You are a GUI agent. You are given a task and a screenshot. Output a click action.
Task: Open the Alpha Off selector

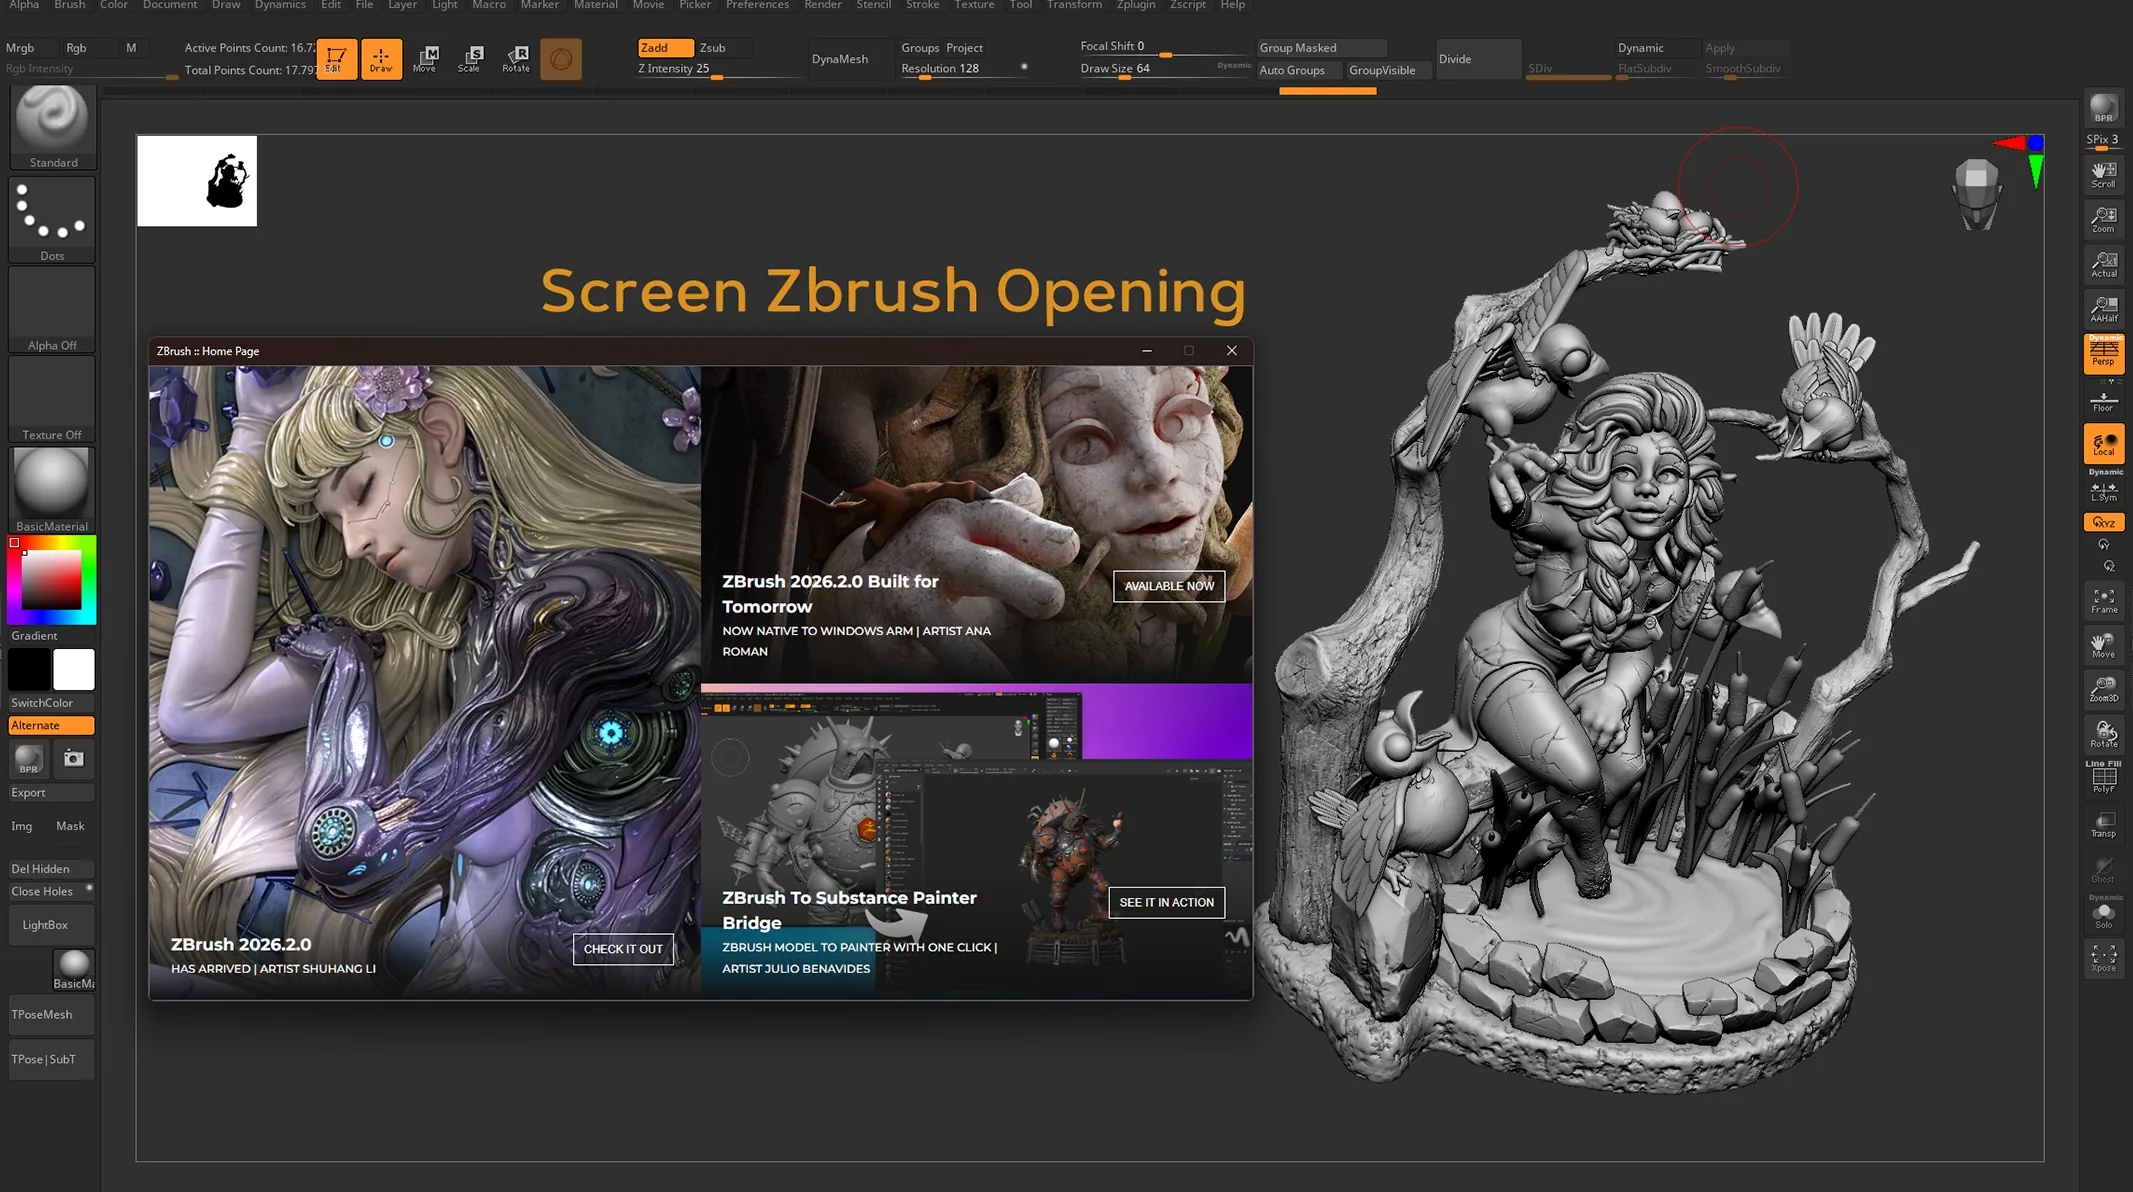point(53,310)
